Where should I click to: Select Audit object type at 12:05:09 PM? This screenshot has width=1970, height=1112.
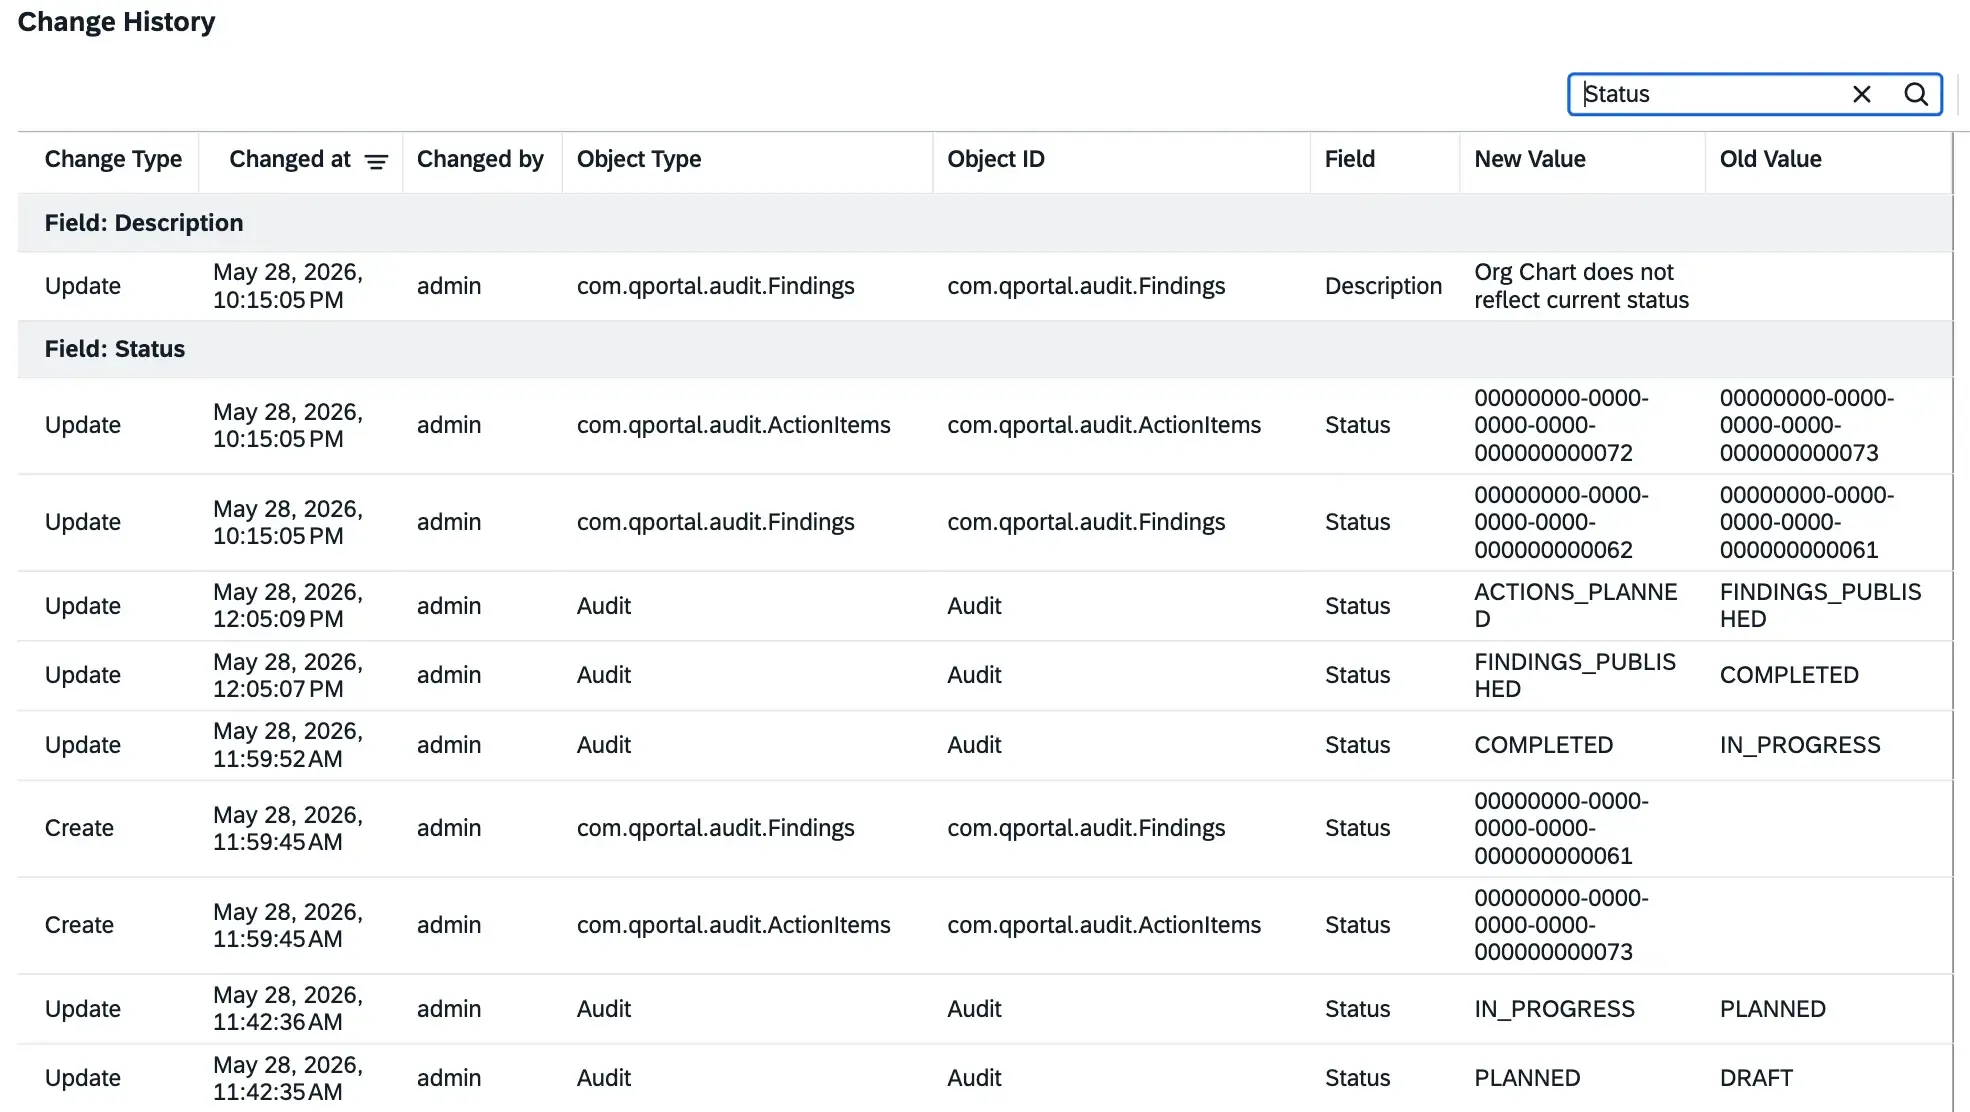point(604,606)
